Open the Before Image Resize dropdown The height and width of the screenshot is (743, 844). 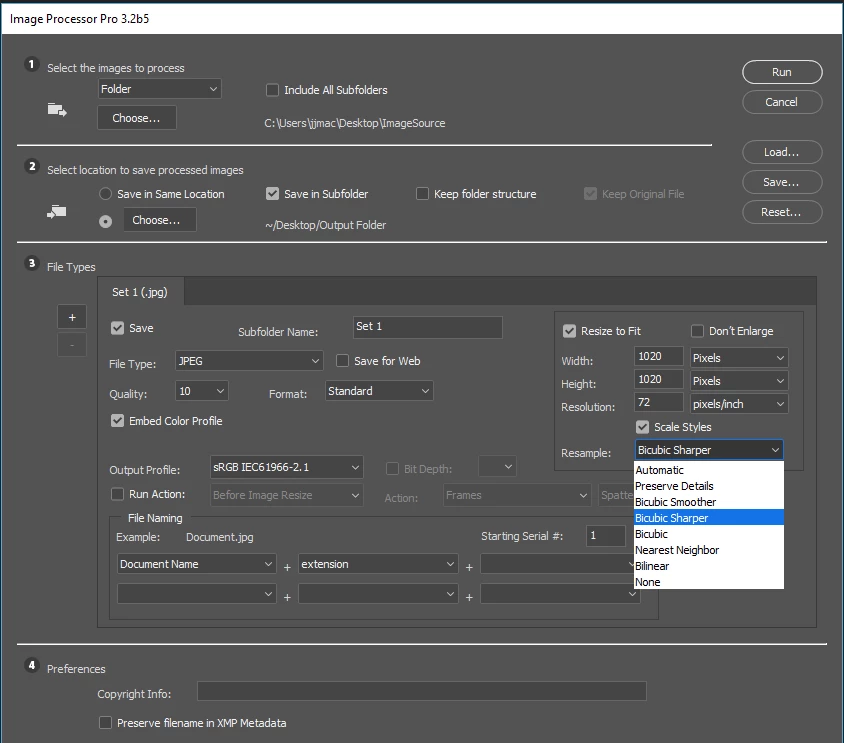(286, 495)
